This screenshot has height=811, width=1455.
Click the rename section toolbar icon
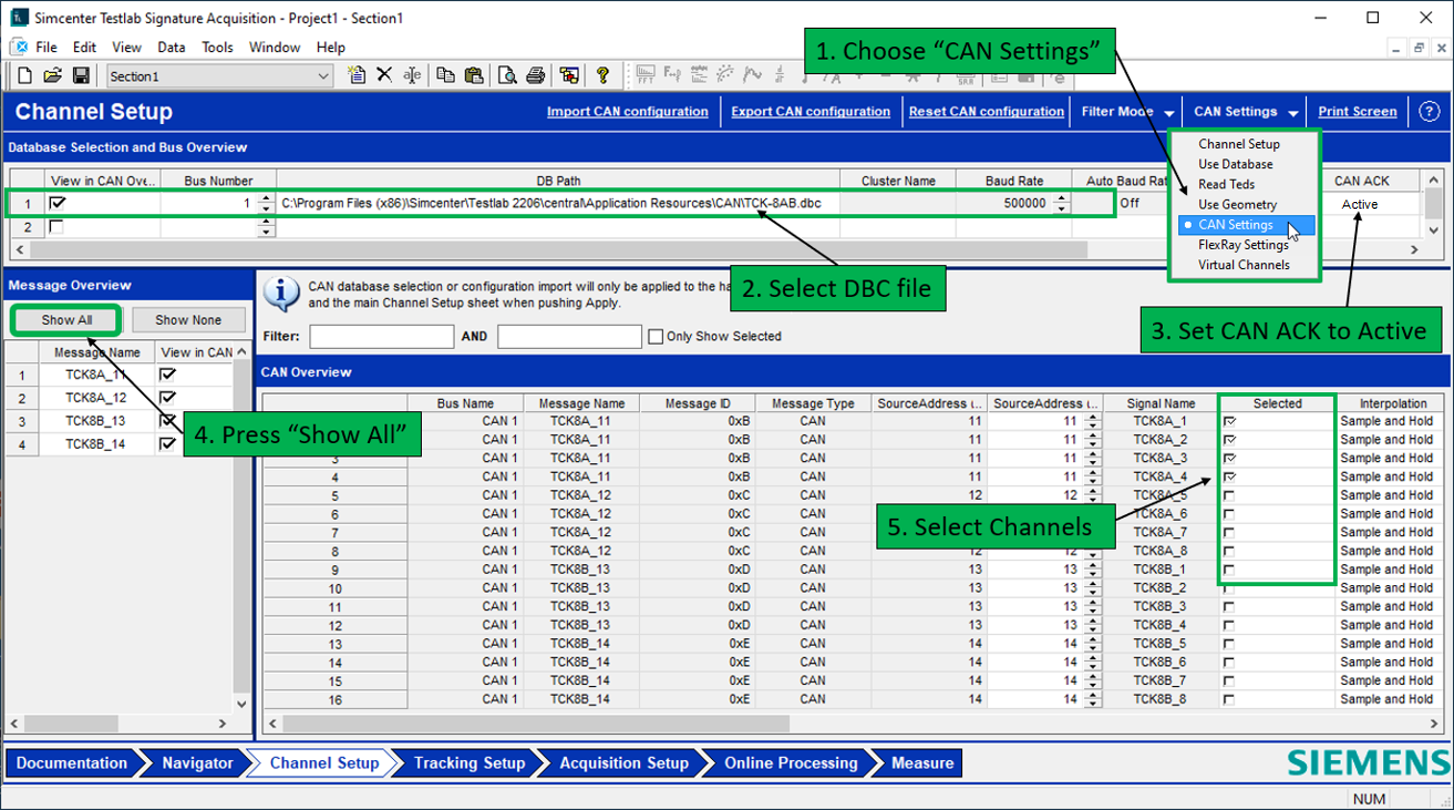411,75
